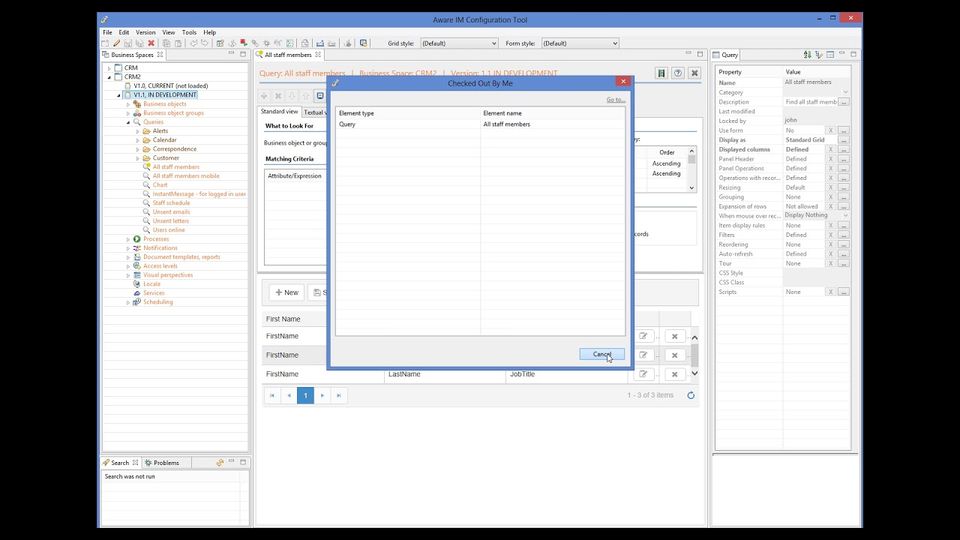Click the Go to... link in dialog

[x=615, y=100]
